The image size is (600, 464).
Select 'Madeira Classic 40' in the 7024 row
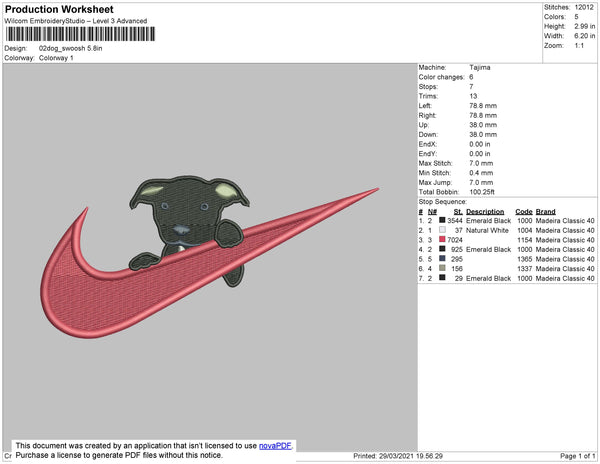(x=565, y=240)
